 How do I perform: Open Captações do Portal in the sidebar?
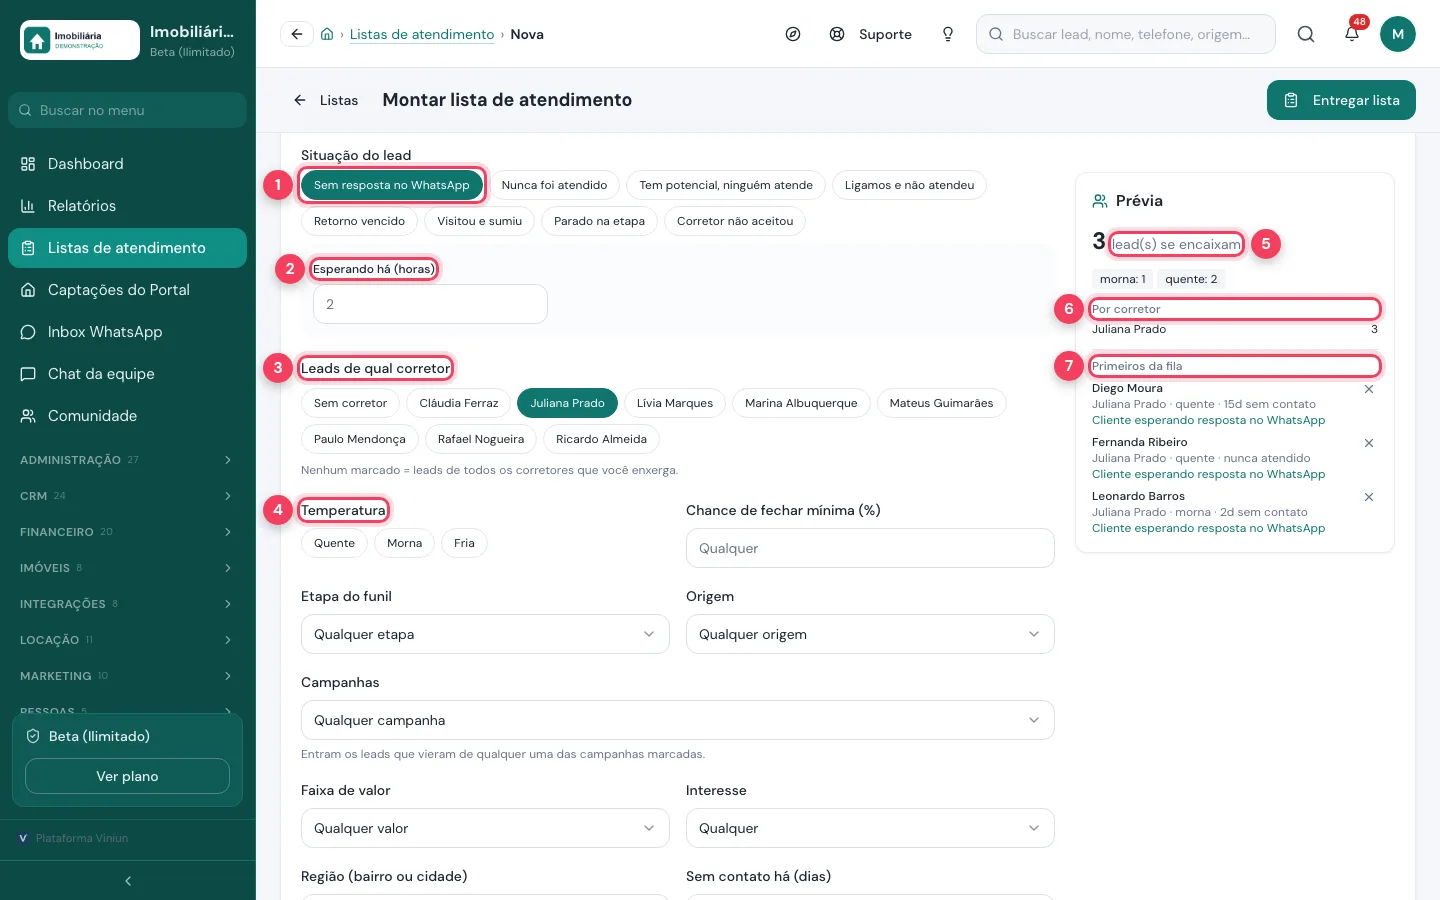127,290
